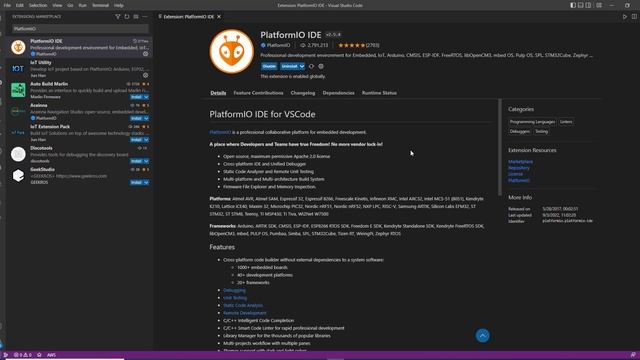Toggle bottom panel layout icon

coord(580,5)
